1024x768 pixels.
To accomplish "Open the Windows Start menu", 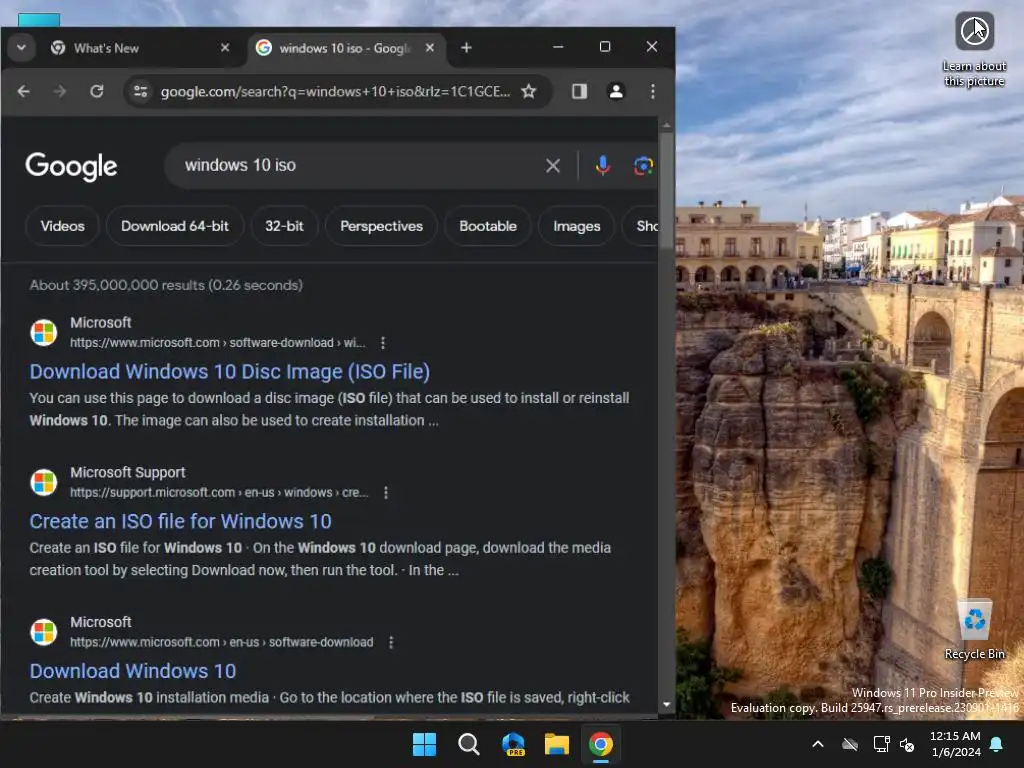I will tap(424, 744).
